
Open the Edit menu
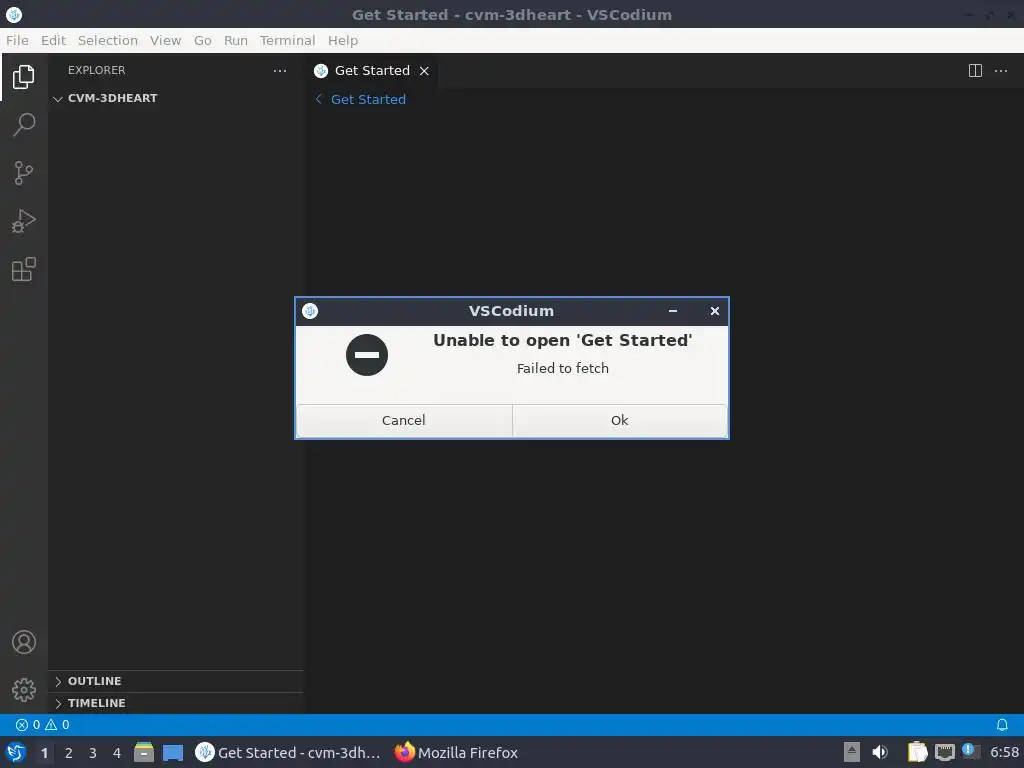pos(54,40)
